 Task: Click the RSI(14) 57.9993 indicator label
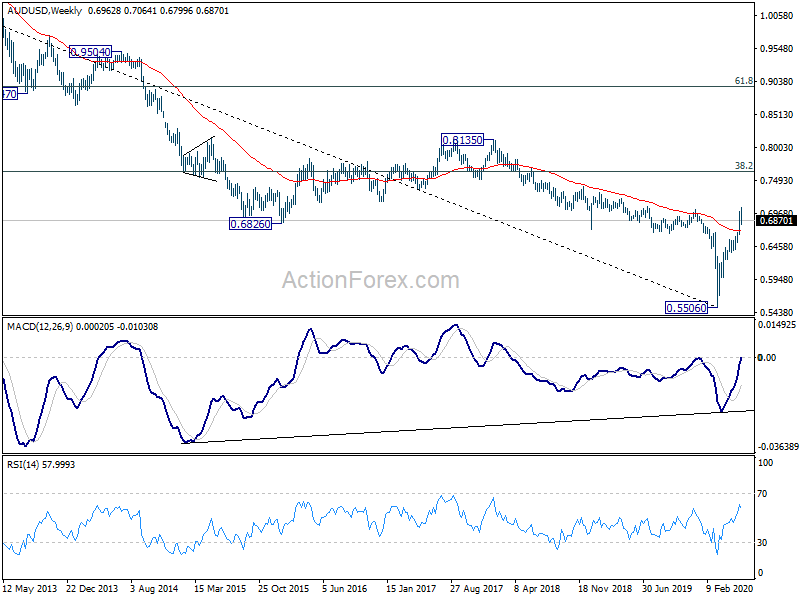point(41,465)
